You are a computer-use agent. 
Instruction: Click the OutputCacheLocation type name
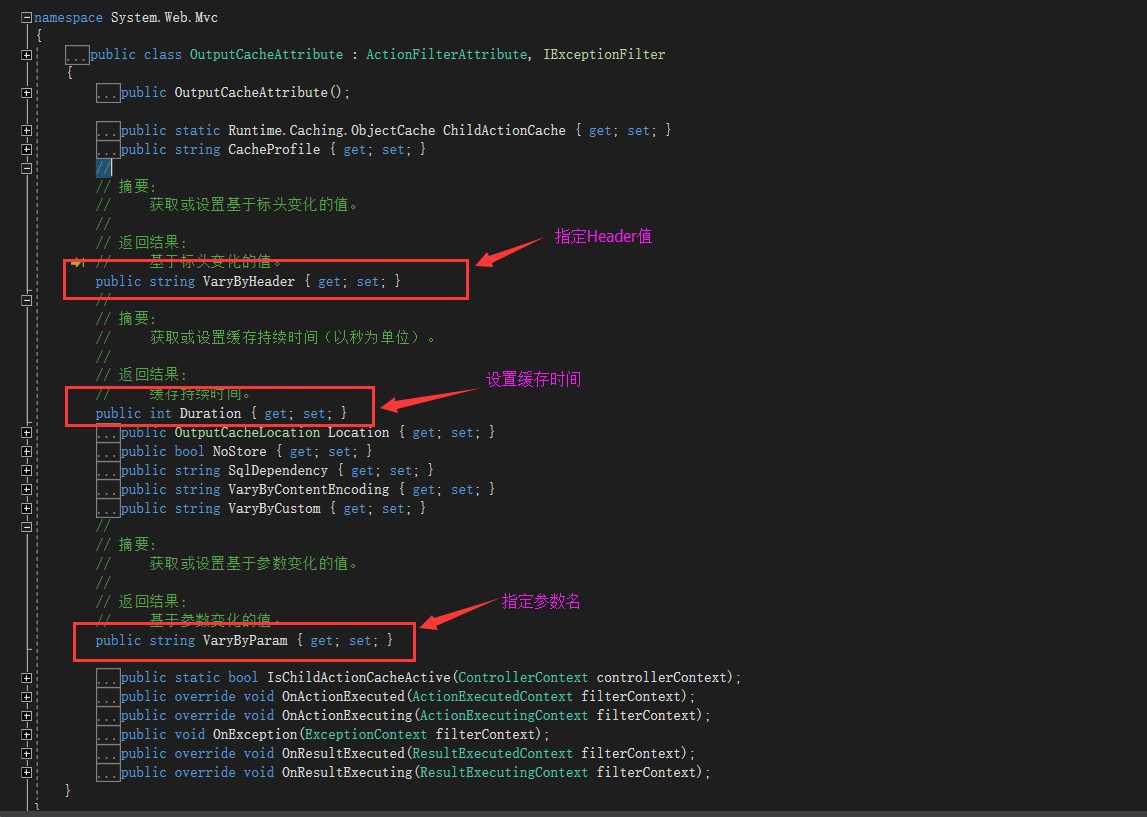(247, 433)
